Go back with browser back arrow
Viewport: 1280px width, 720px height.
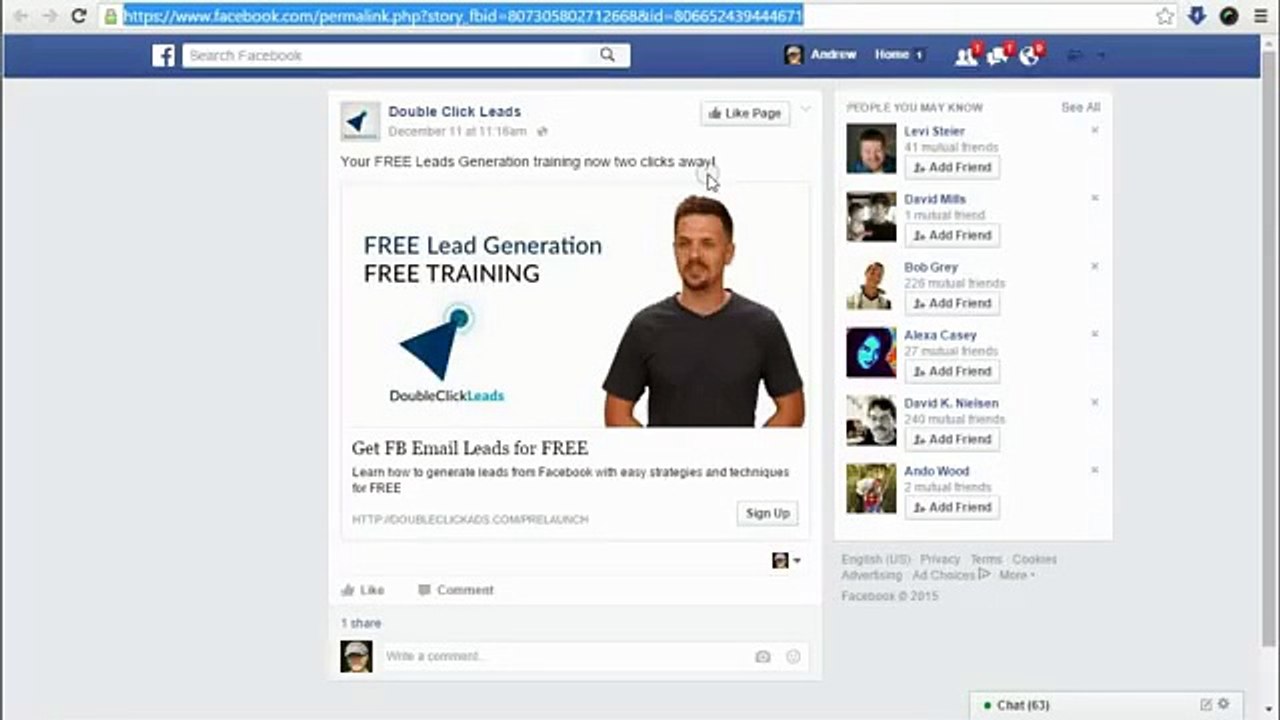[x=20, y=16]
